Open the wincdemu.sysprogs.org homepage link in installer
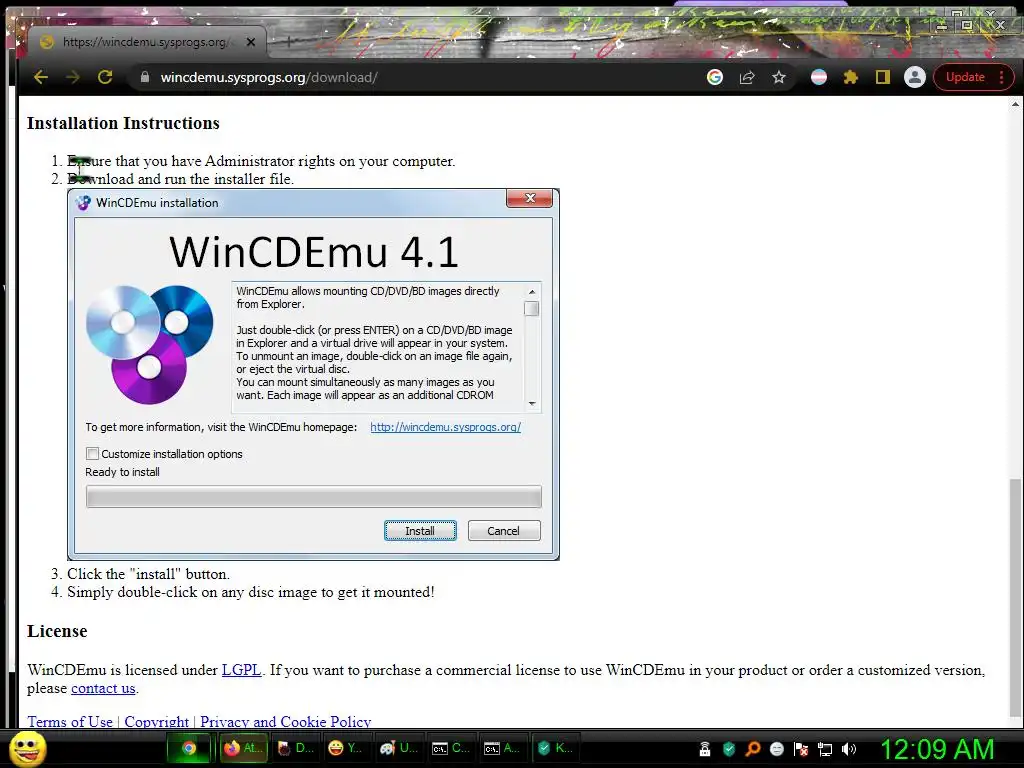 445,427
